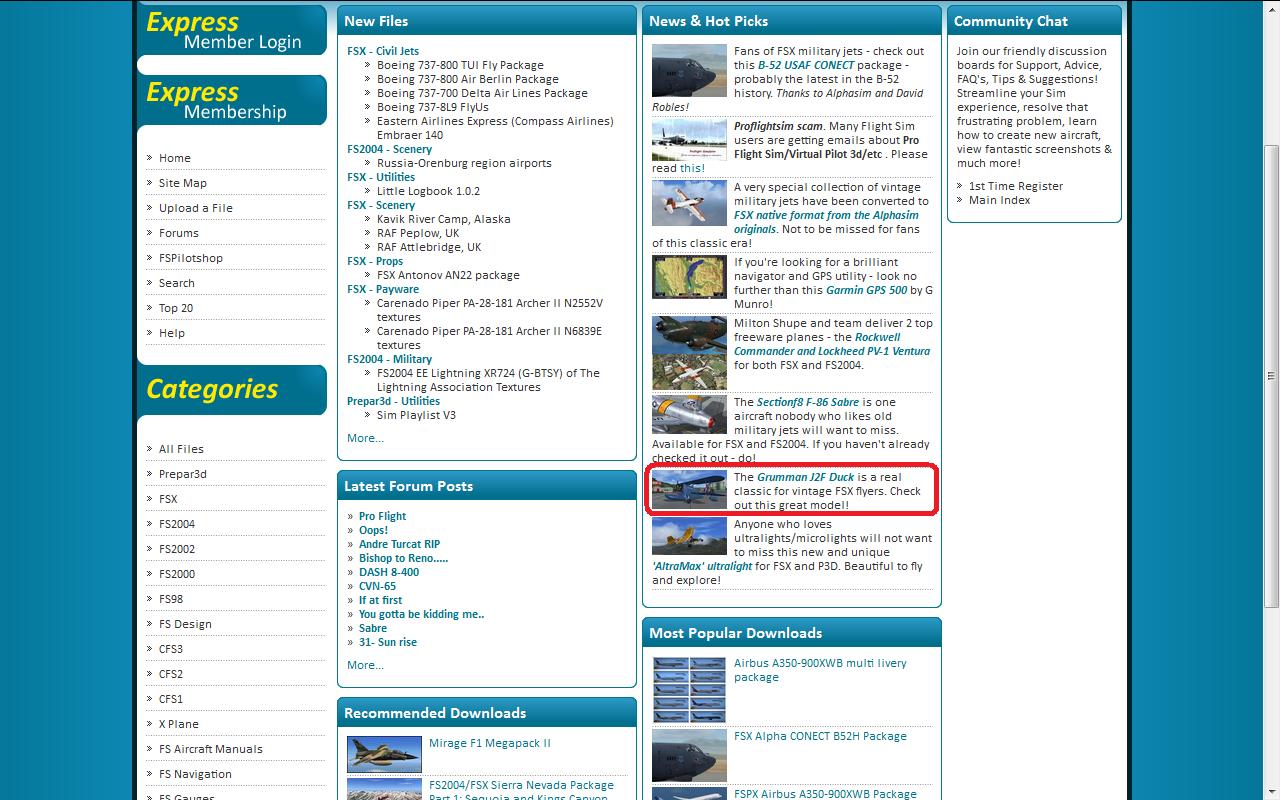
Task: Open the Proflightsim scam news thumbnail
Action: 689,141
